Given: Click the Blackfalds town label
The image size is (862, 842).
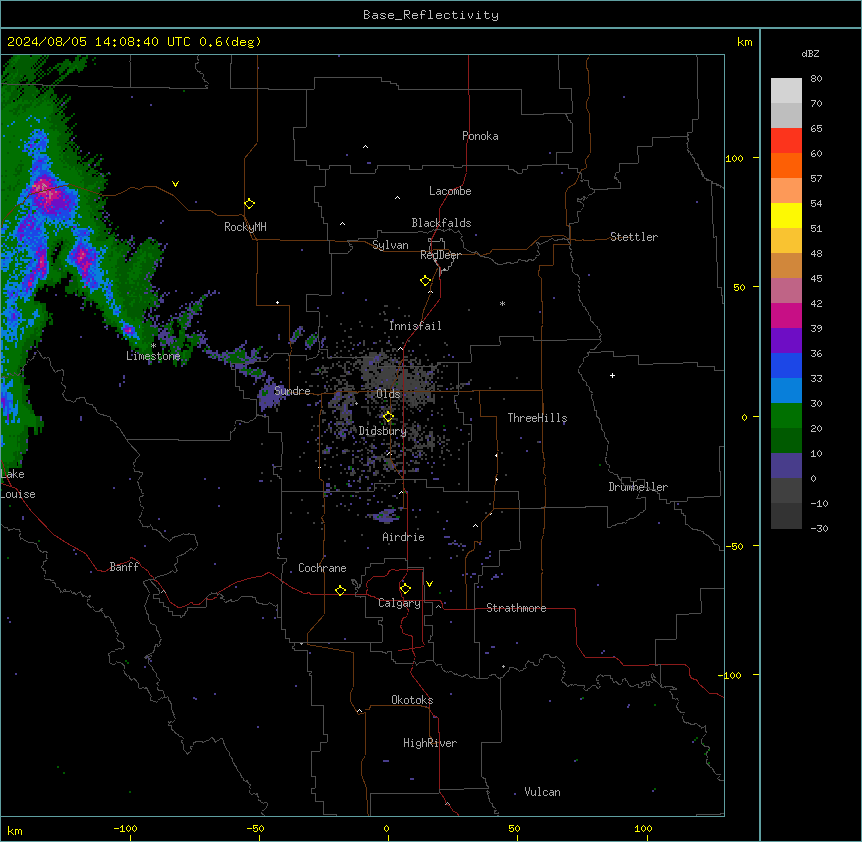Looking at the screenshot, I should click(x=441, y=223).
